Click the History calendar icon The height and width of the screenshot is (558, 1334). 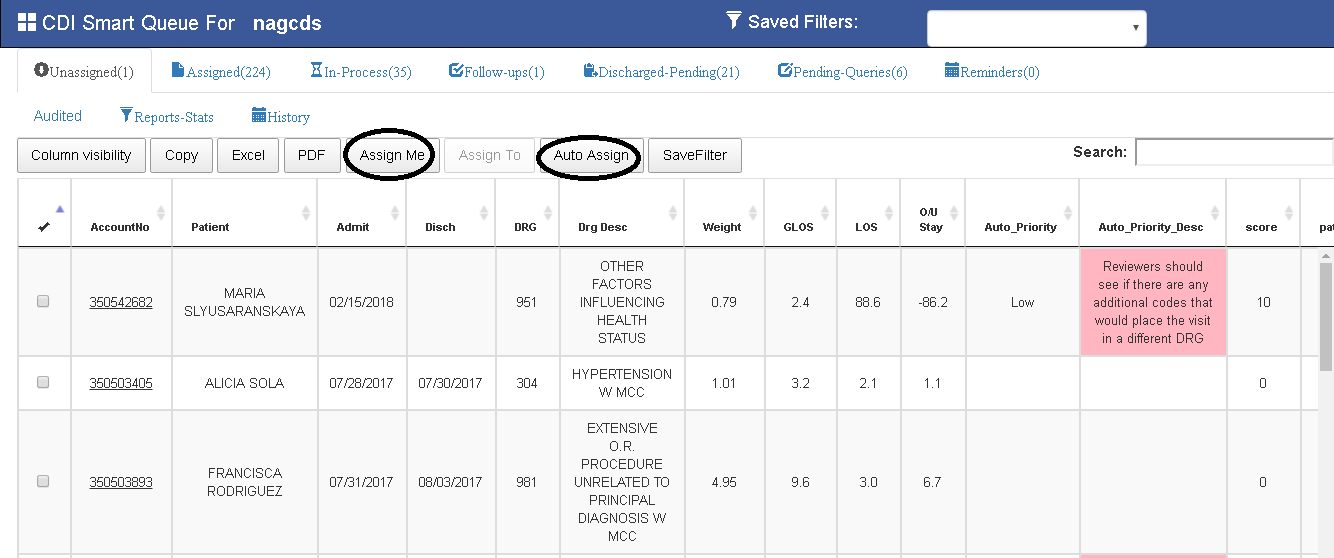click(259, 115)
